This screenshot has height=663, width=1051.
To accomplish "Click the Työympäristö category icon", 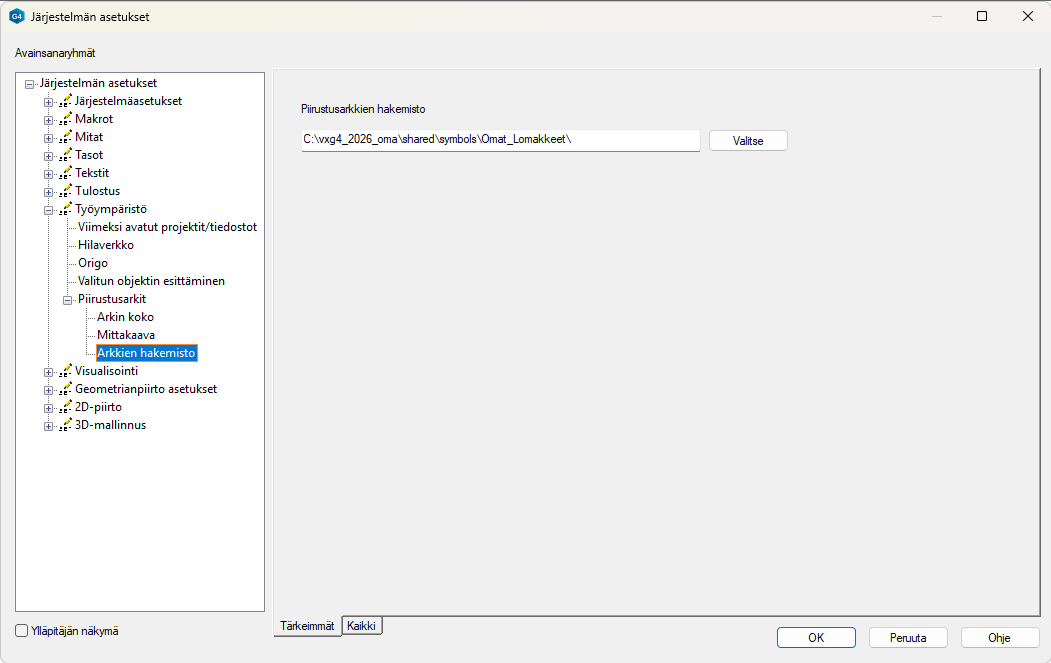I will [65, 210].
